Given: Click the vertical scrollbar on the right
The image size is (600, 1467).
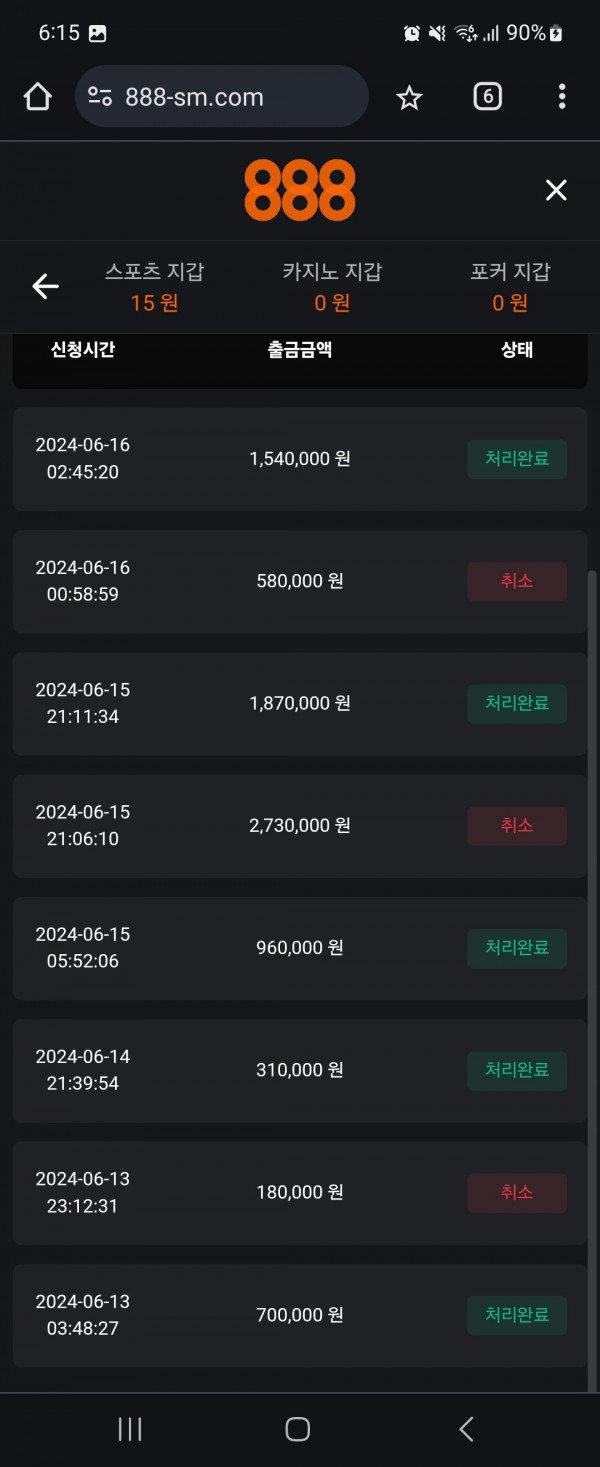Looking at the screenshot, I should tap(594, 900).
